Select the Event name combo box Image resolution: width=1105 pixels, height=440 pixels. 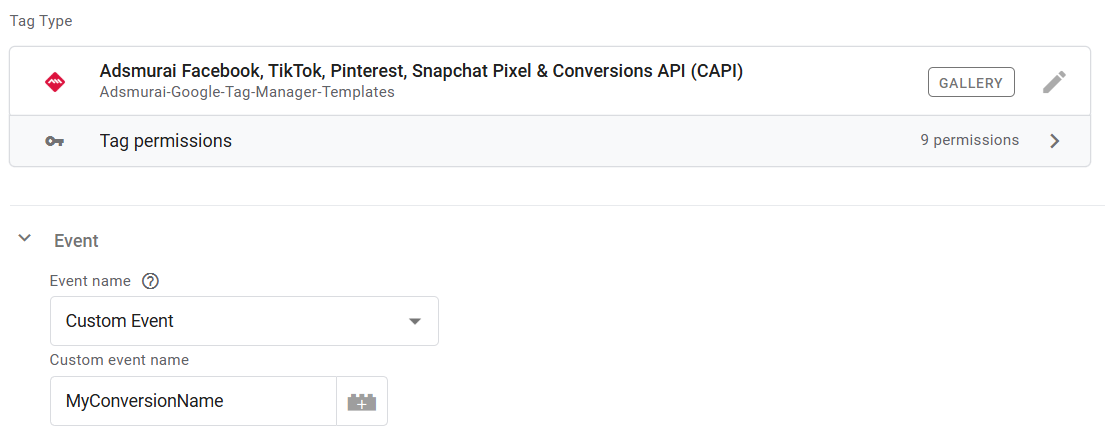click(x=245, y=321)
